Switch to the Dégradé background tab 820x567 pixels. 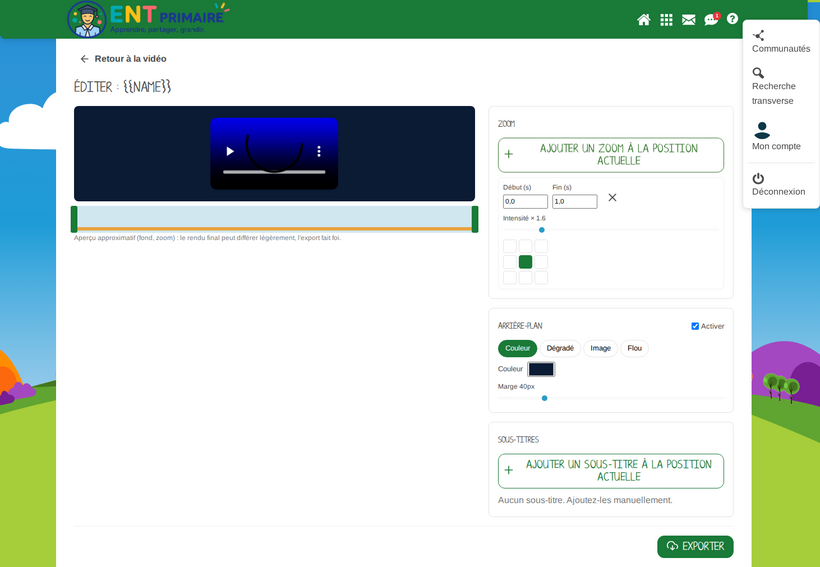[560, 348]
